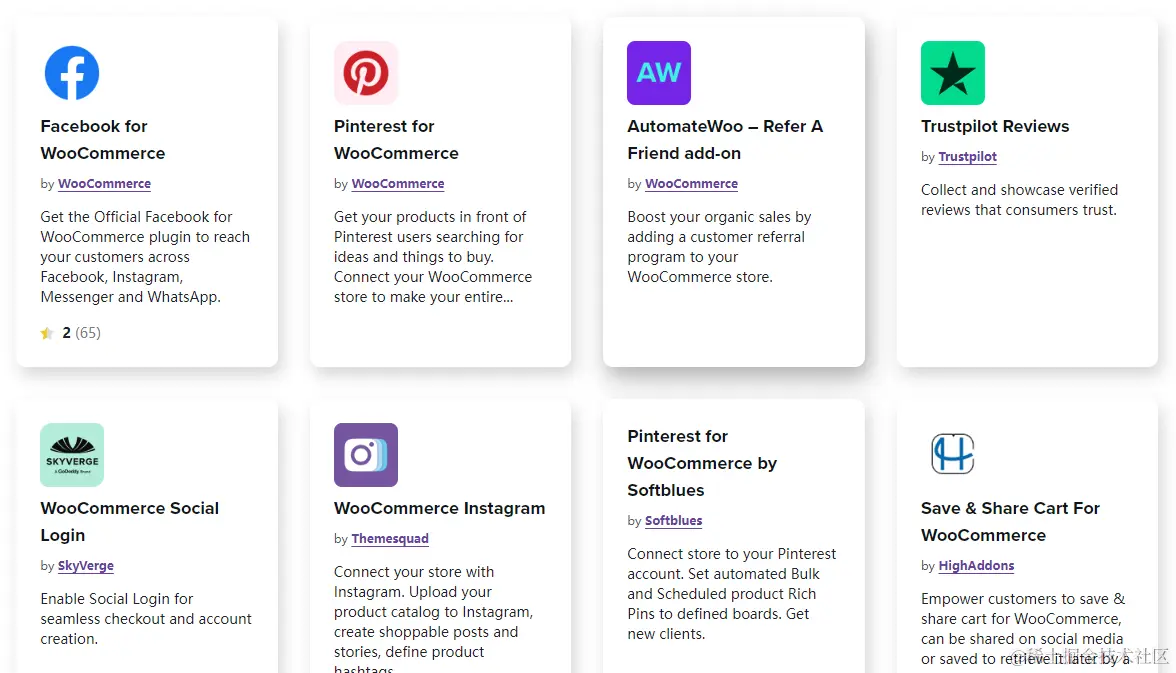
Task: Click the Themesquad author link
Action: pyautogui.click(x=390, y=539)
